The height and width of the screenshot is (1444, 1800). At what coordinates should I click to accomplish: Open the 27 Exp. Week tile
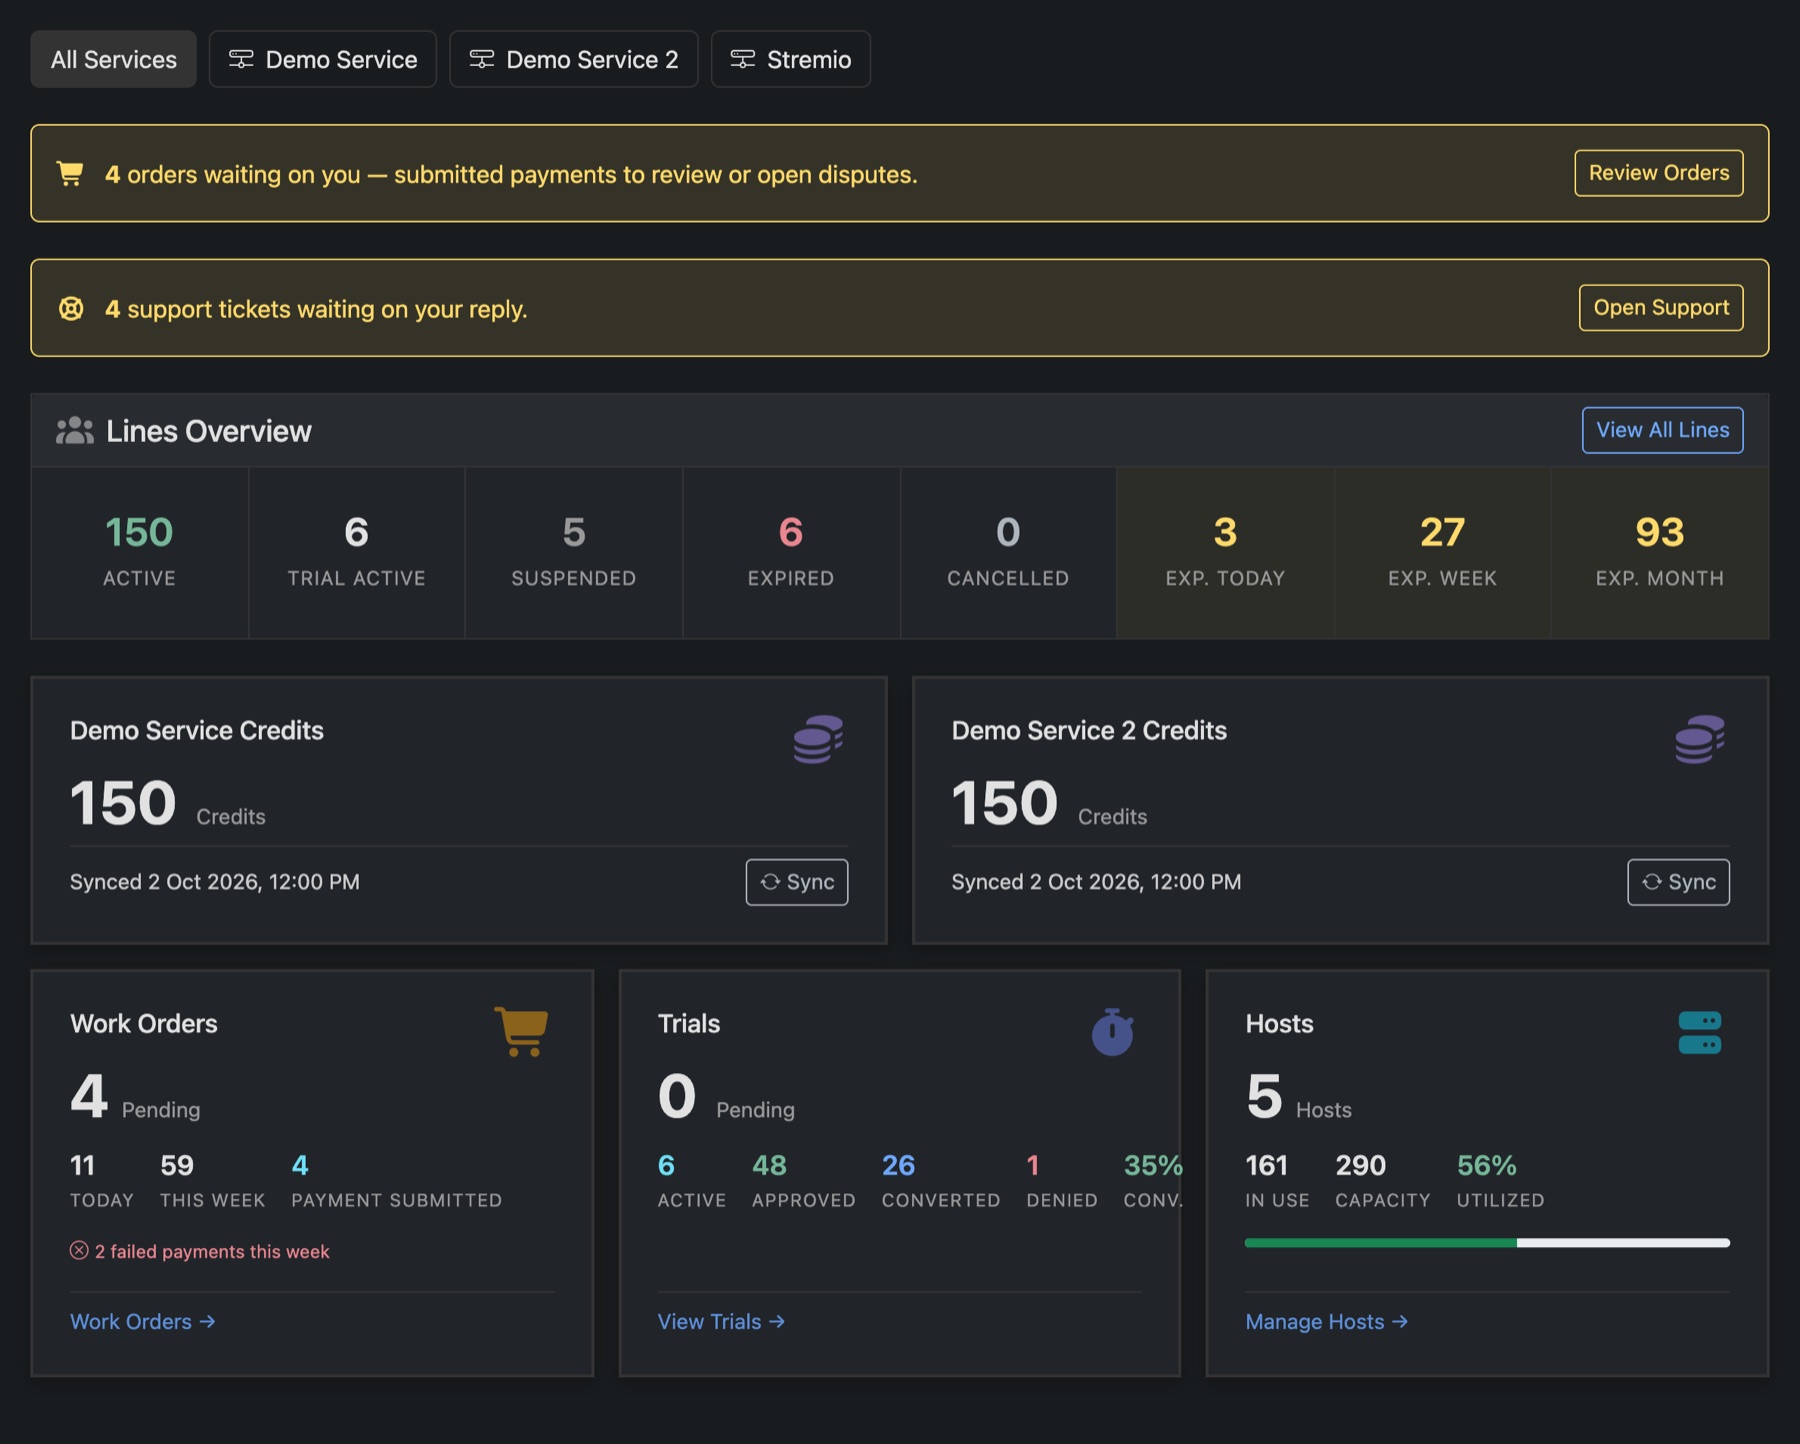[1442, 553]
